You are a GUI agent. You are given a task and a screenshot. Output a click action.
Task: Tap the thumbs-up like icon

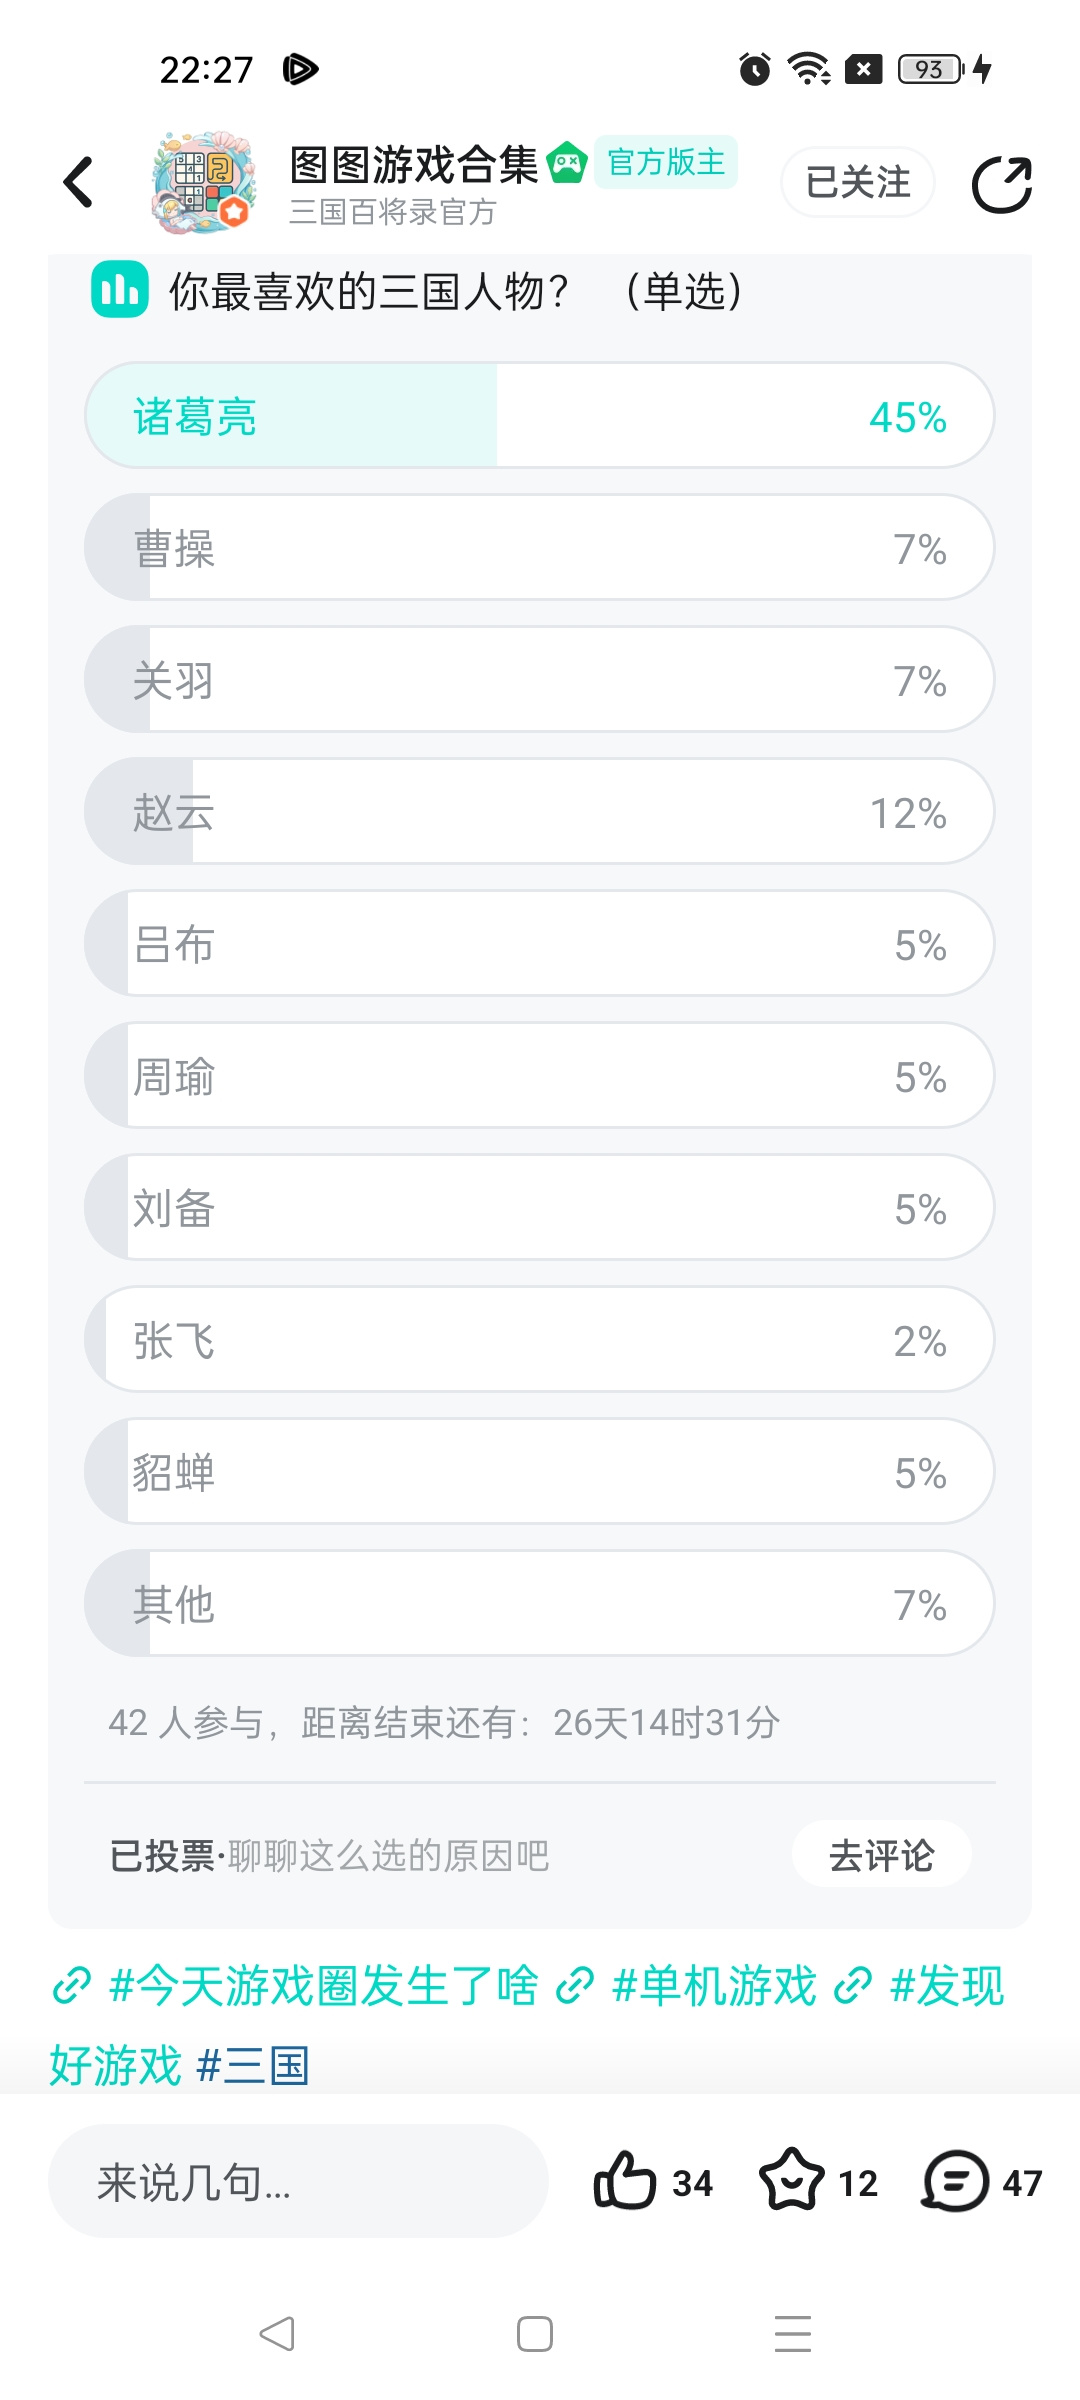pos(625,2181)
